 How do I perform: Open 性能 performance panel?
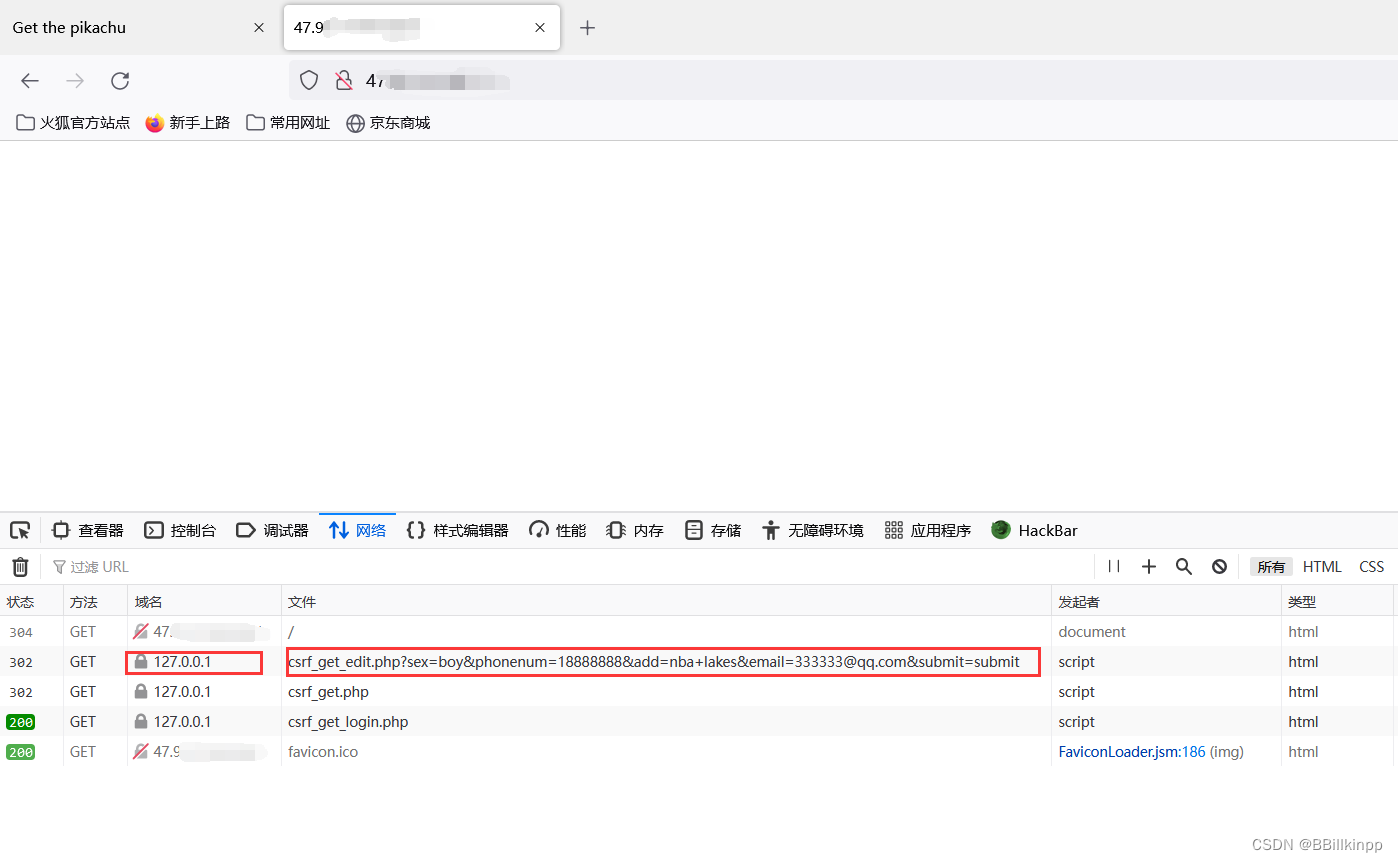(x=558, y=530)
